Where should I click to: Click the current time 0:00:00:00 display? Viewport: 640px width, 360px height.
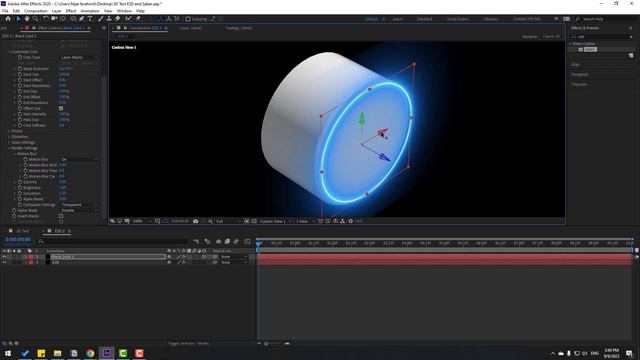pos(18,240)
